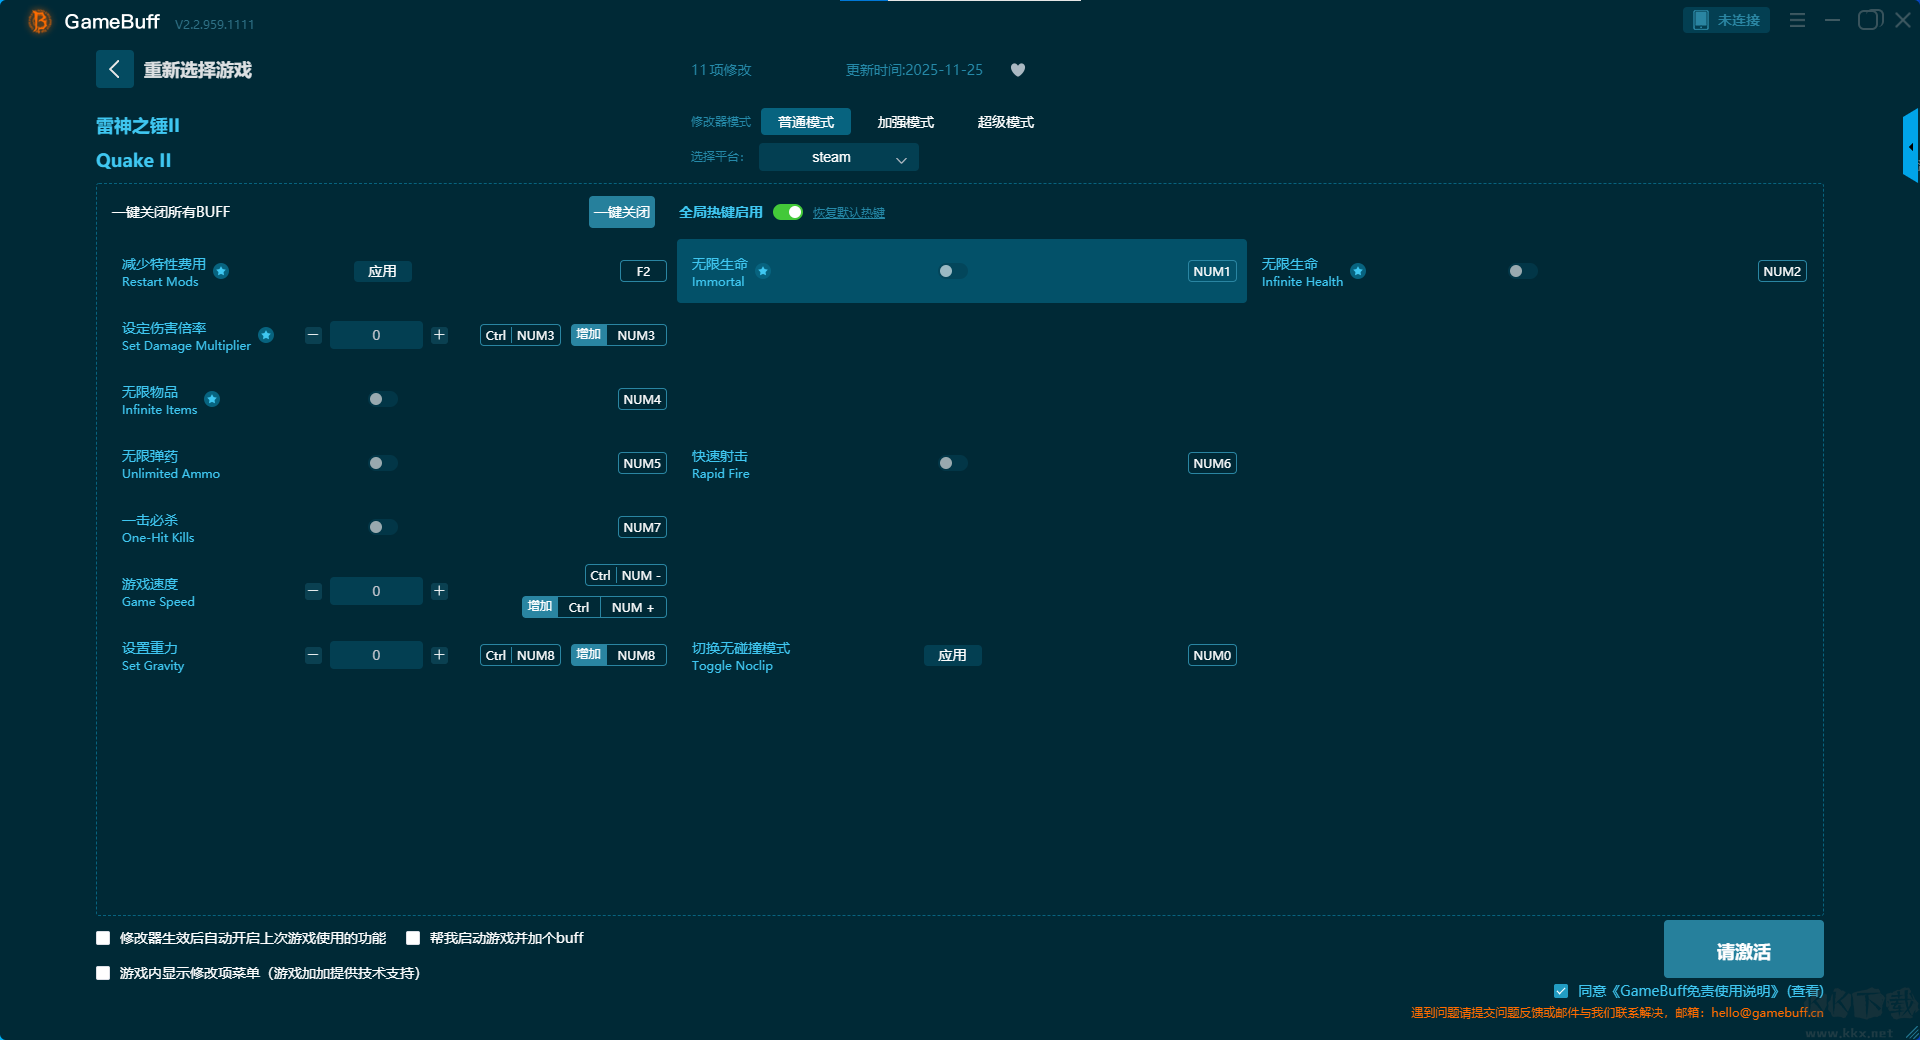The image size is (1920, 1040).
Task: Open the hamburger menu in title bar
Action: [x=1797, y=20]
